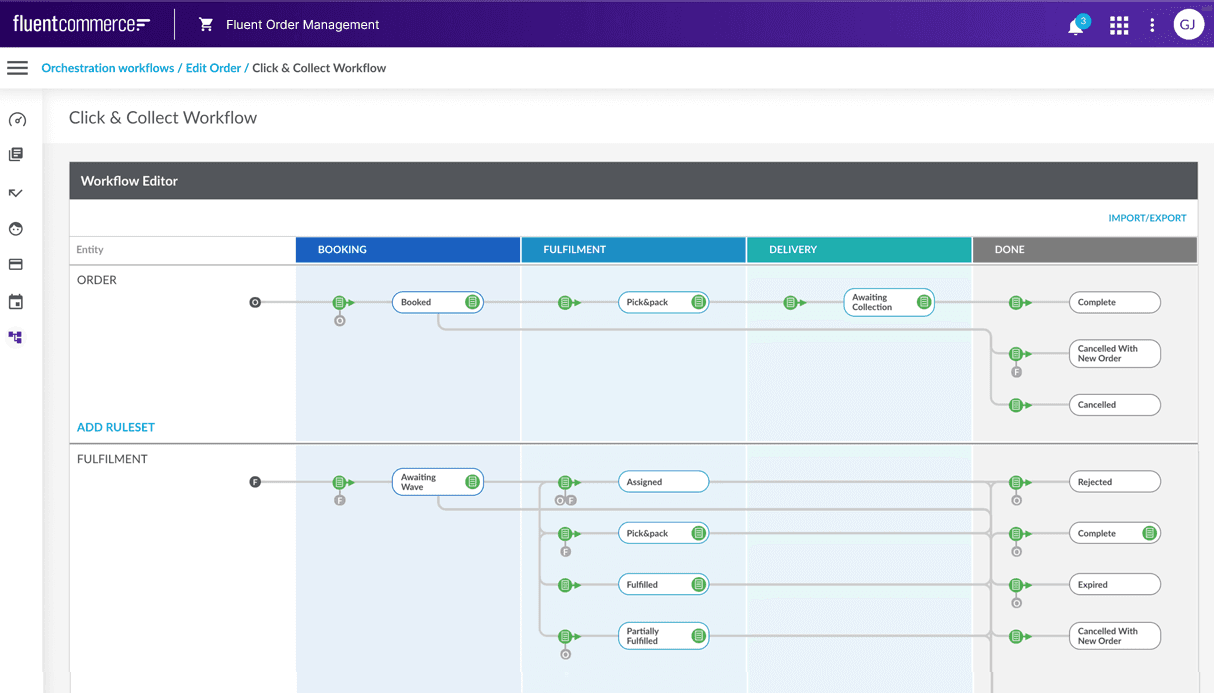Screen dimensions: 1214x693
Task: Select the Cancelled status node
Action: pyautogui.click(x=1115, y=405)
